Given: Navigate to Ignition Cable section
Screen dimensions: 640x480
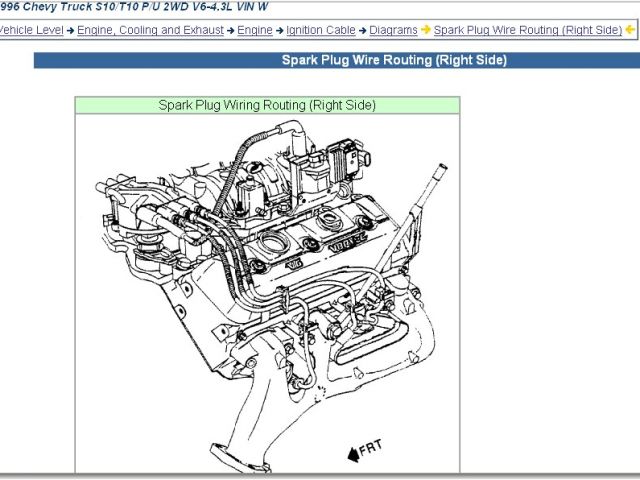Looking at the screenshot, I should tap(314, 30).
